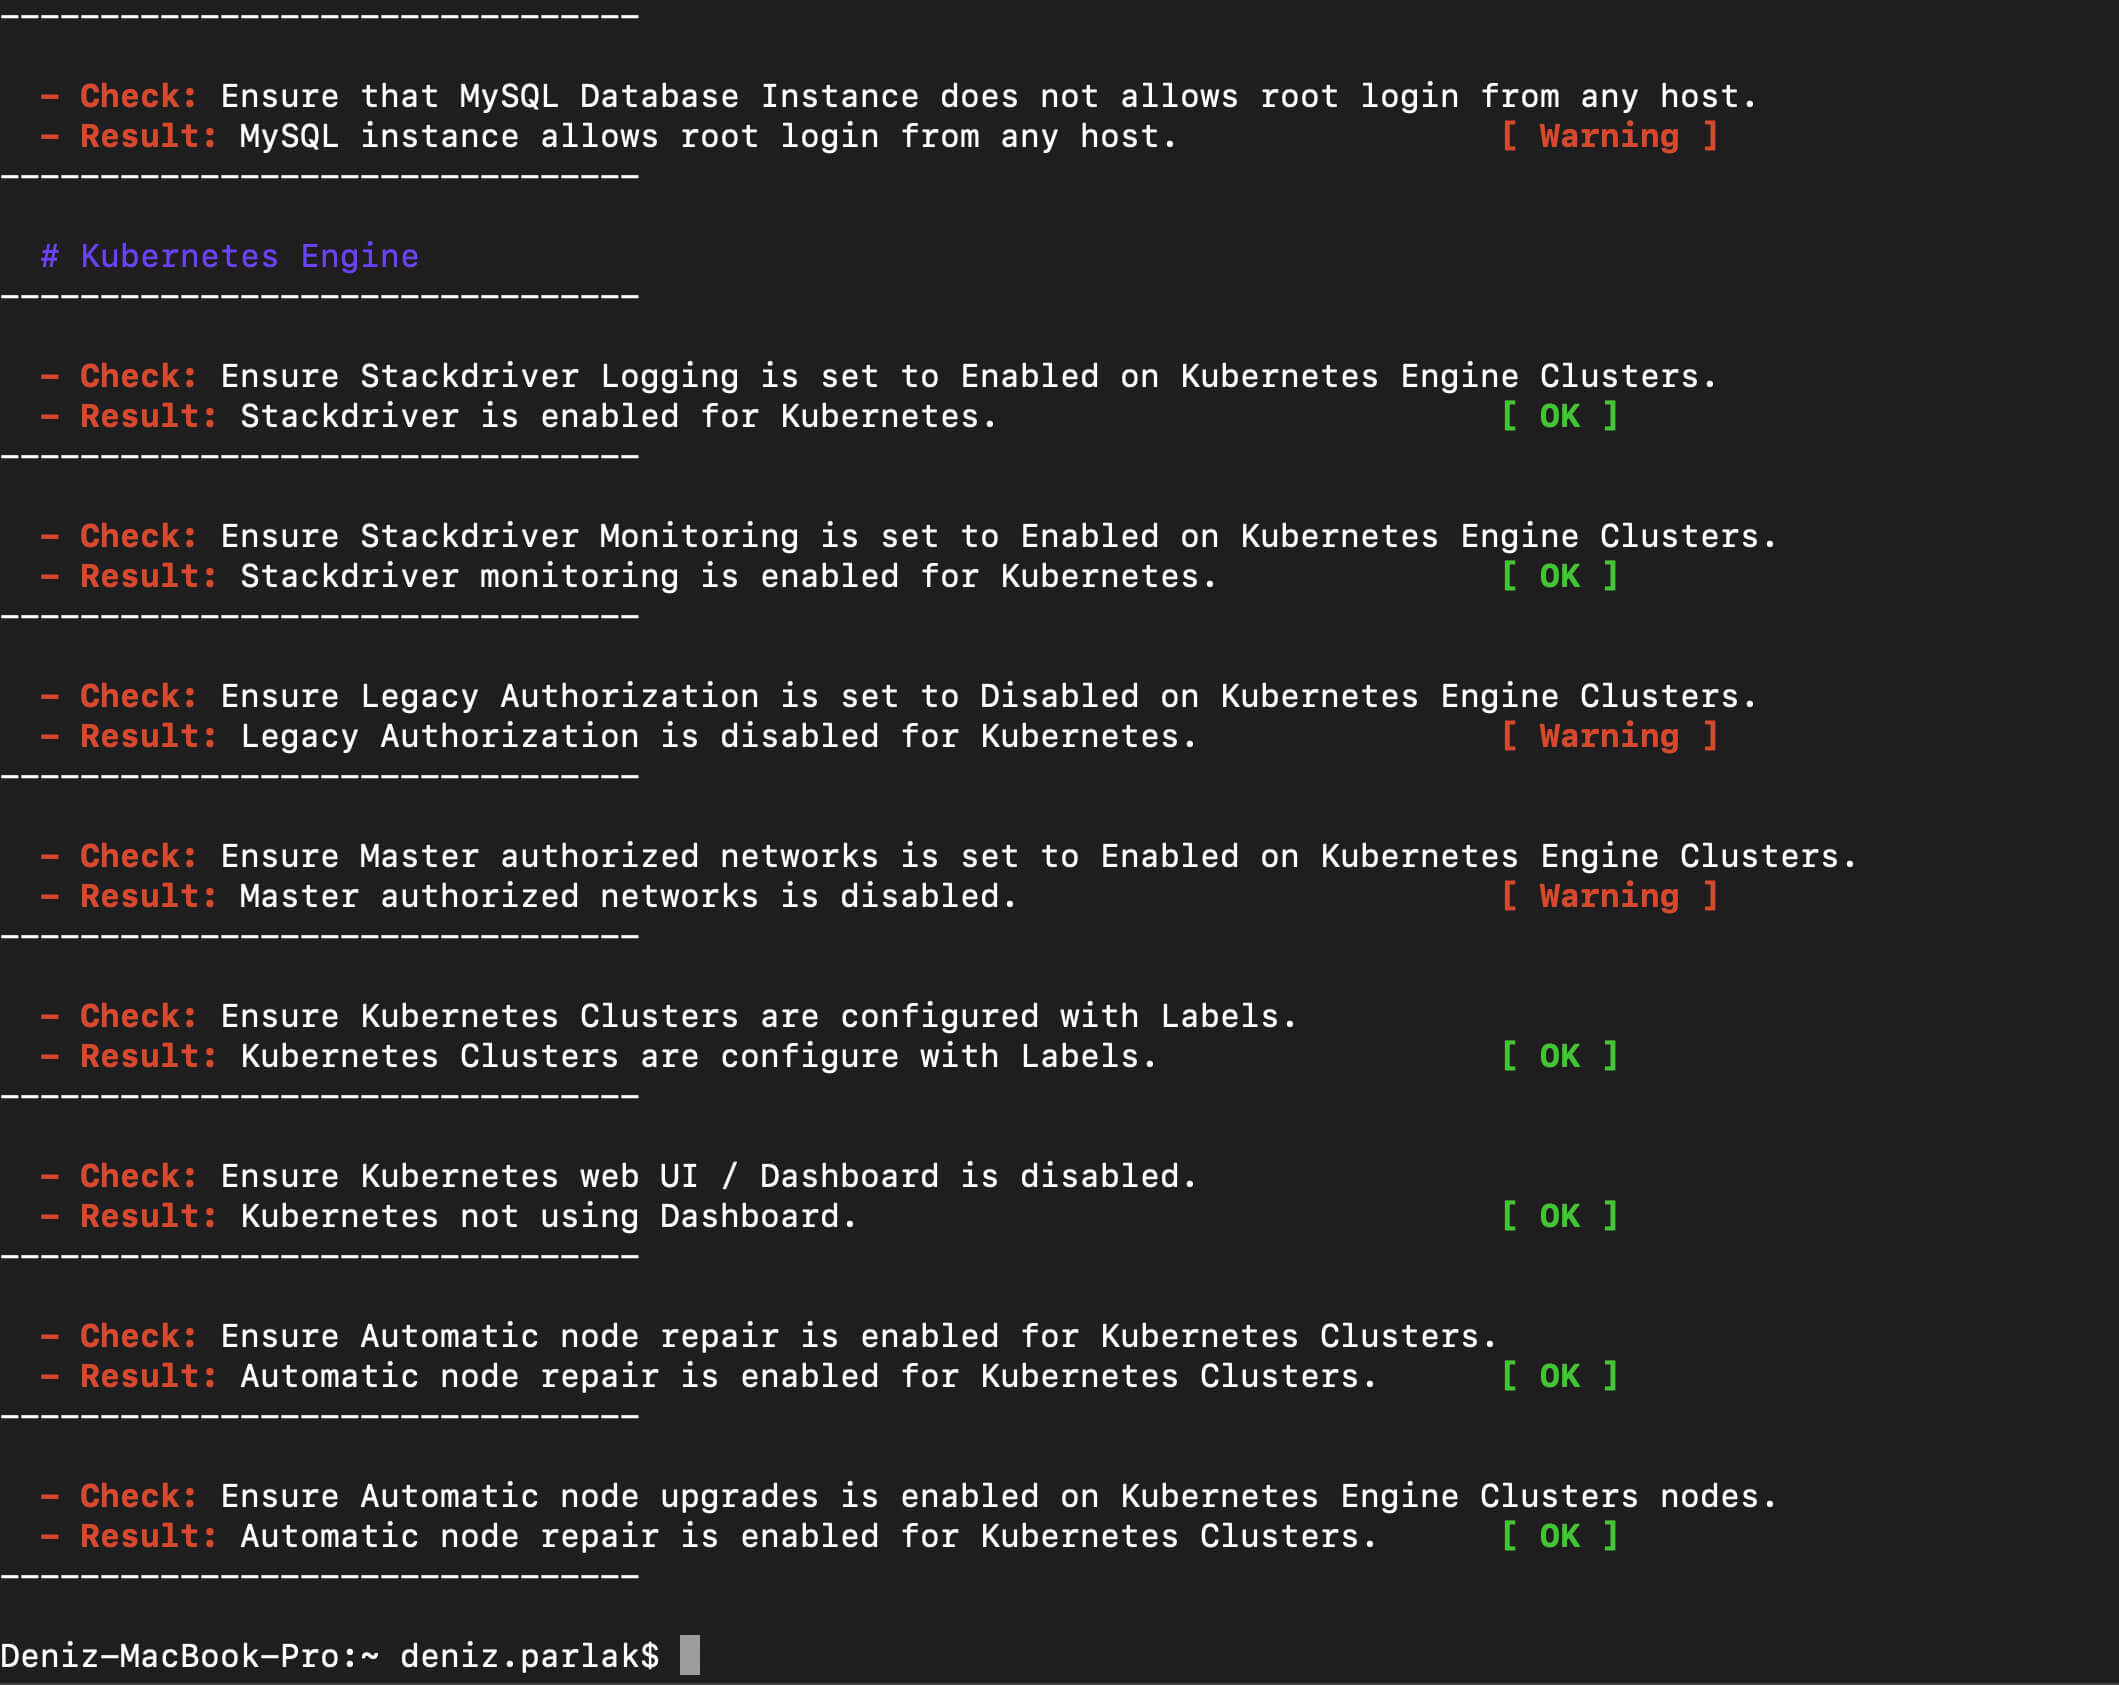Click the text "Master authorized networks is disabled."
The image size is (2119, 1685).
click(x=628, y=896)
